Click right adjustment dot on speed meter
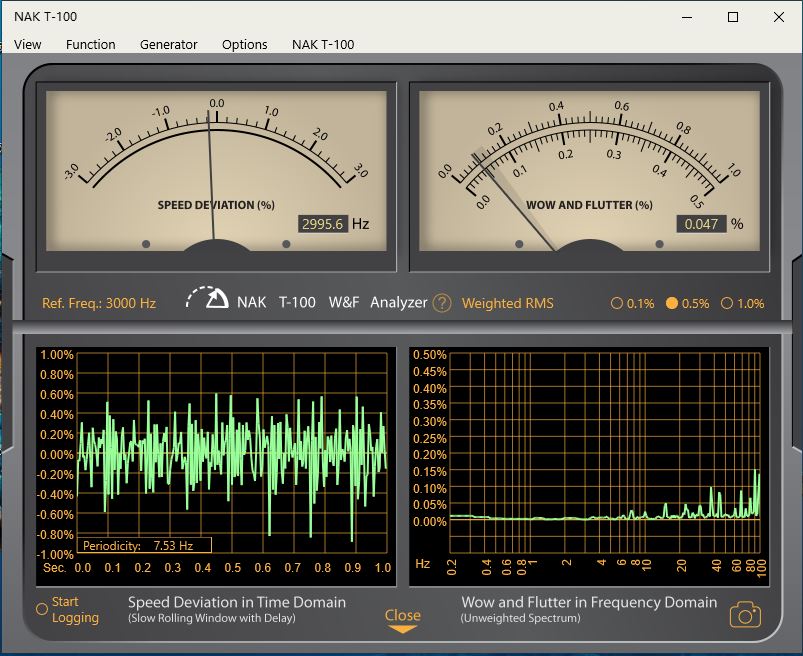The height and width of the screenshot is (656, 803). pos(286,244)
